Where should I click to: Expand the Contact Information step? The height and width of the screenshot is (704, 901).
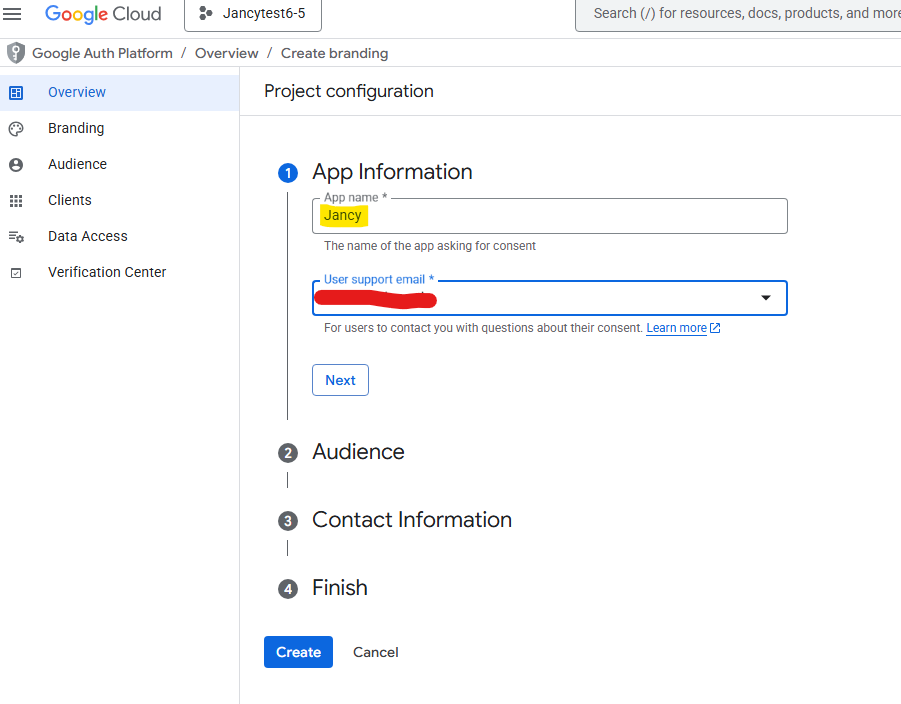click(412, 520)
